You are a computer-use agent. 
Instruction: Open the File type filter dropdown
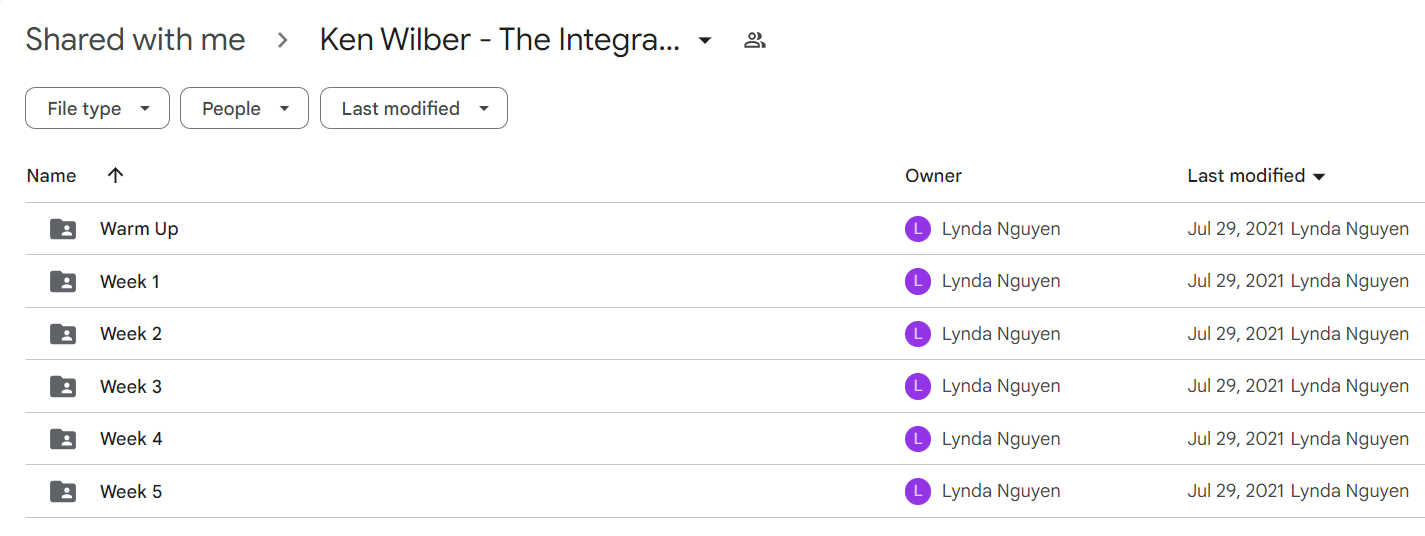(x=97, y=109)
